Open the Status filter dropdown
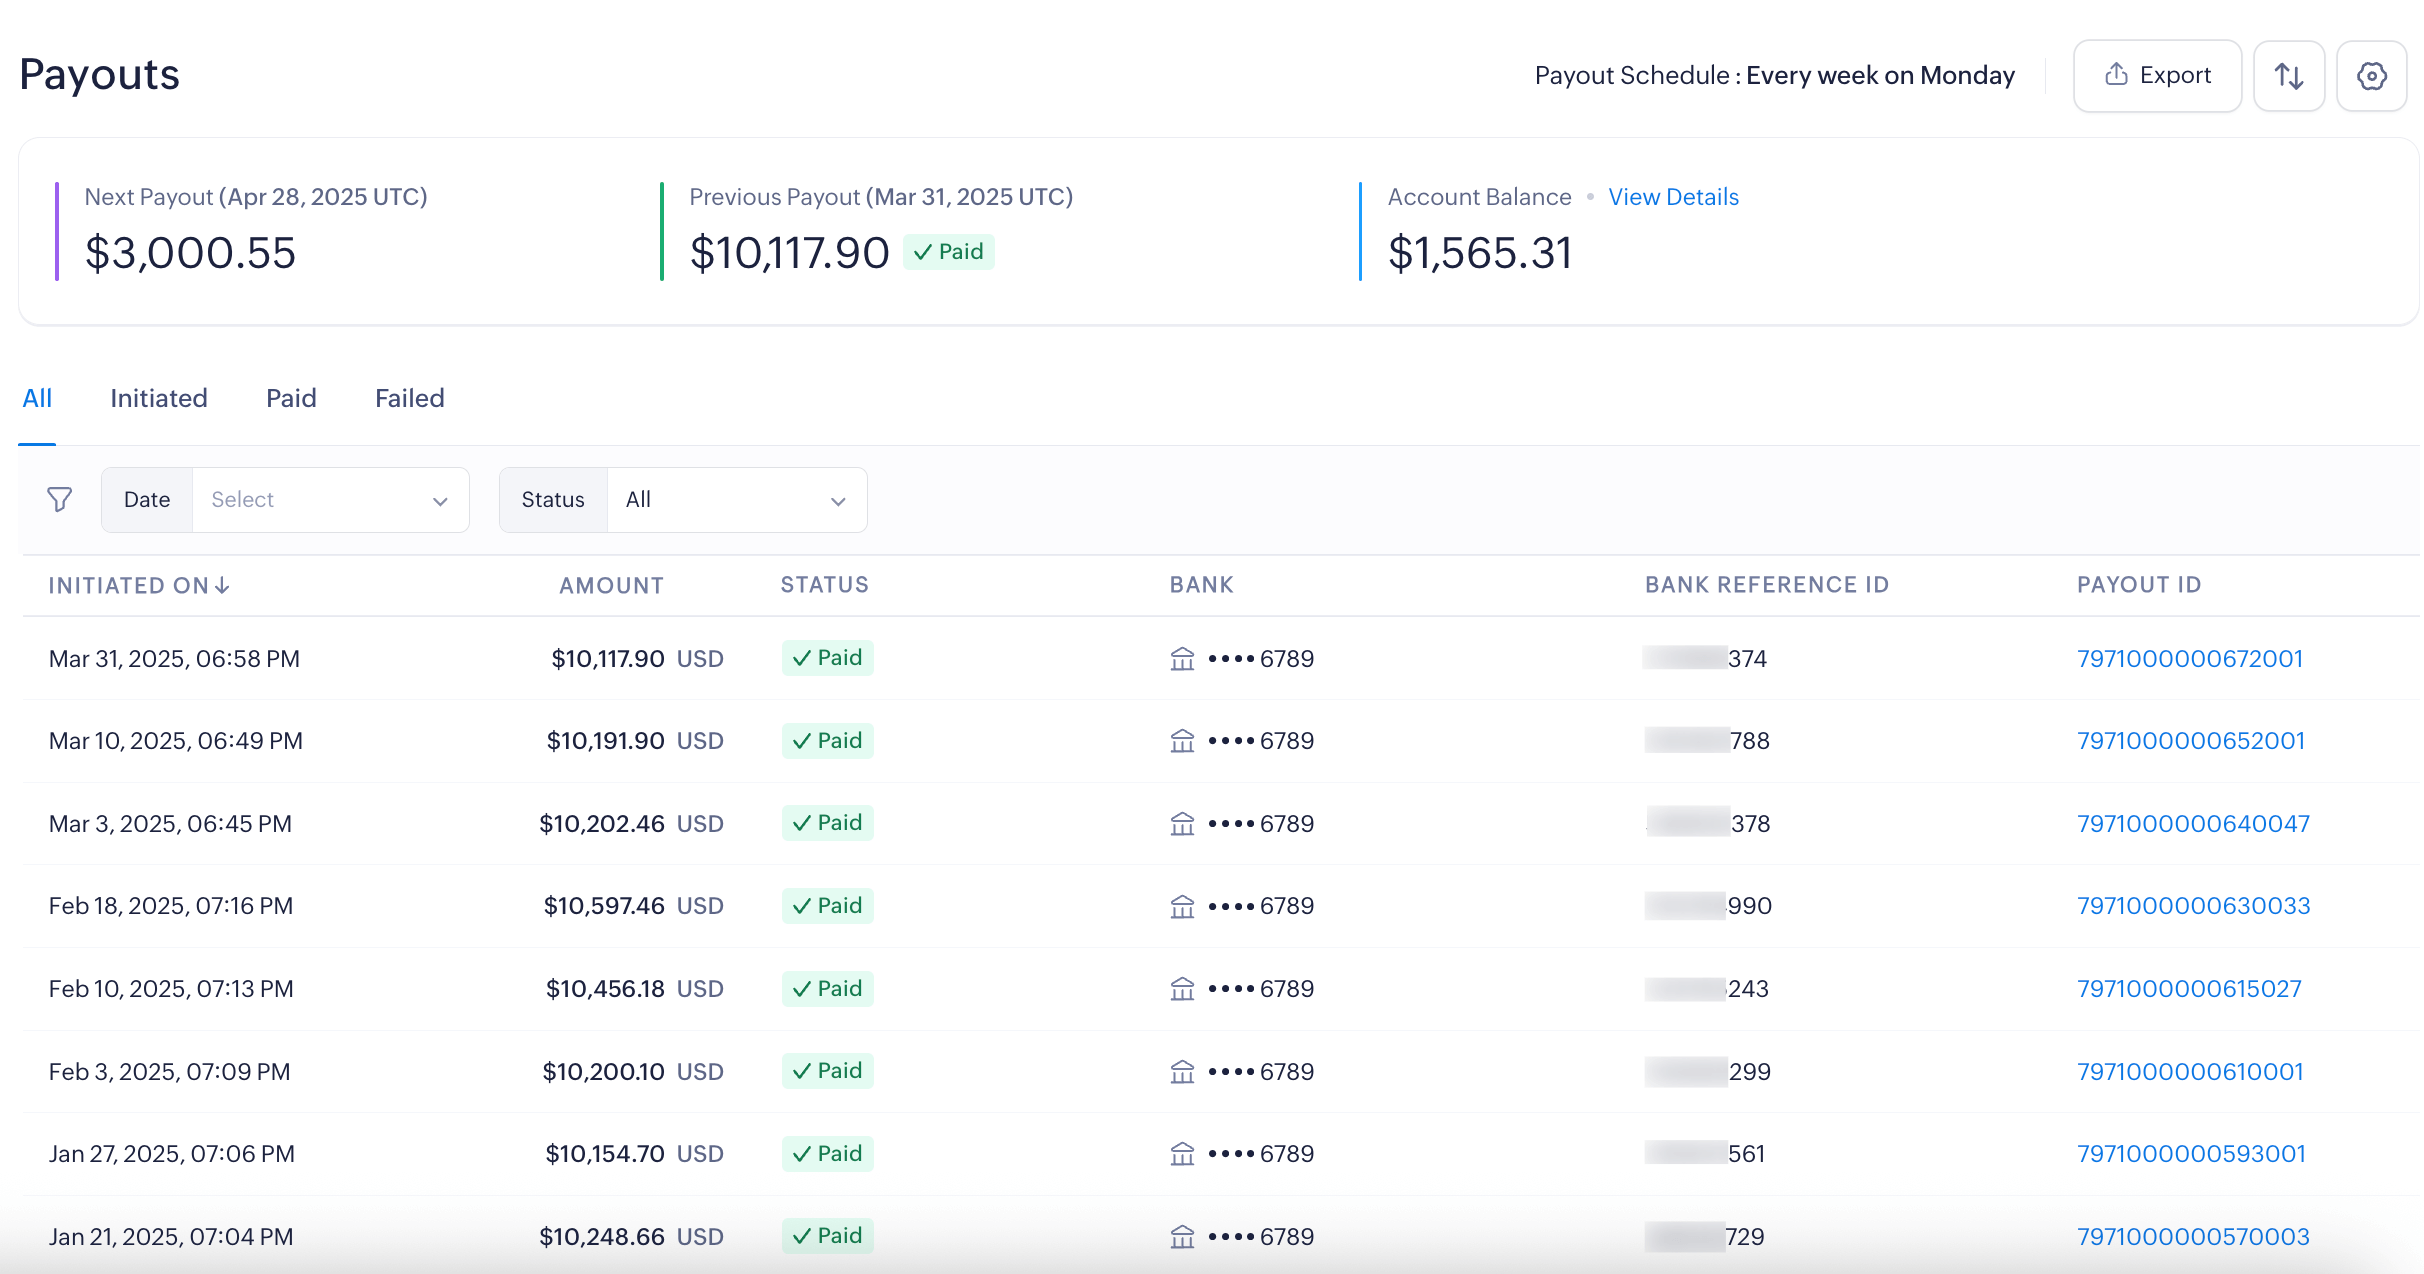 [x=736, y=500]
